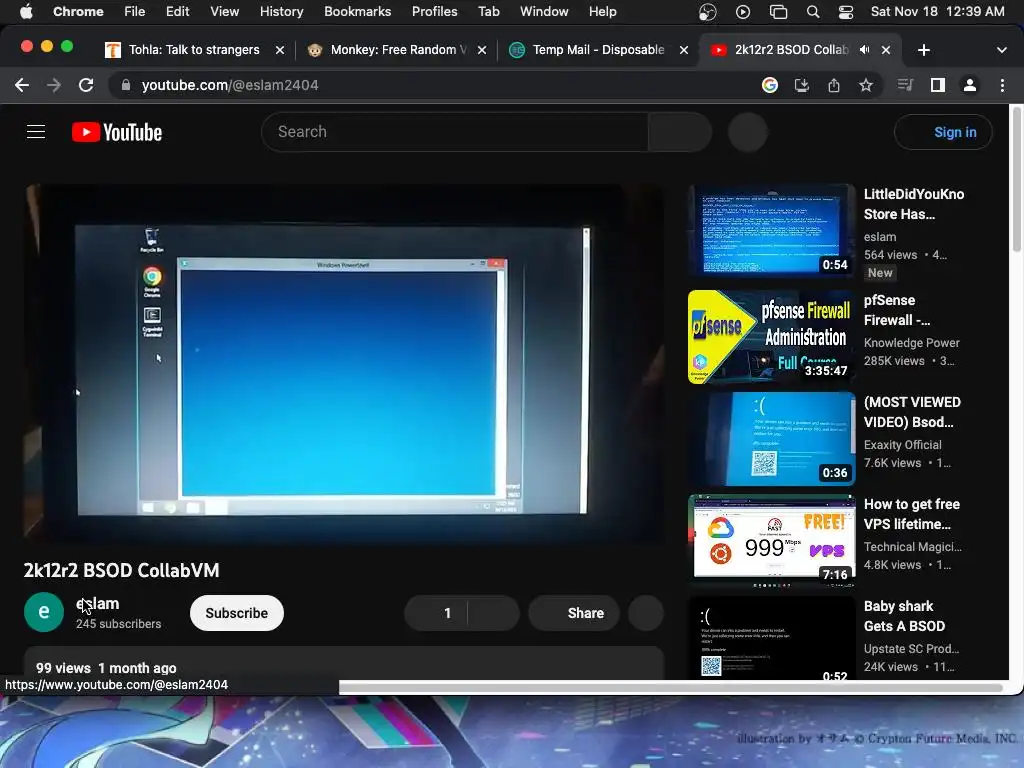Click the YouTube search submit button

(680, 132)
